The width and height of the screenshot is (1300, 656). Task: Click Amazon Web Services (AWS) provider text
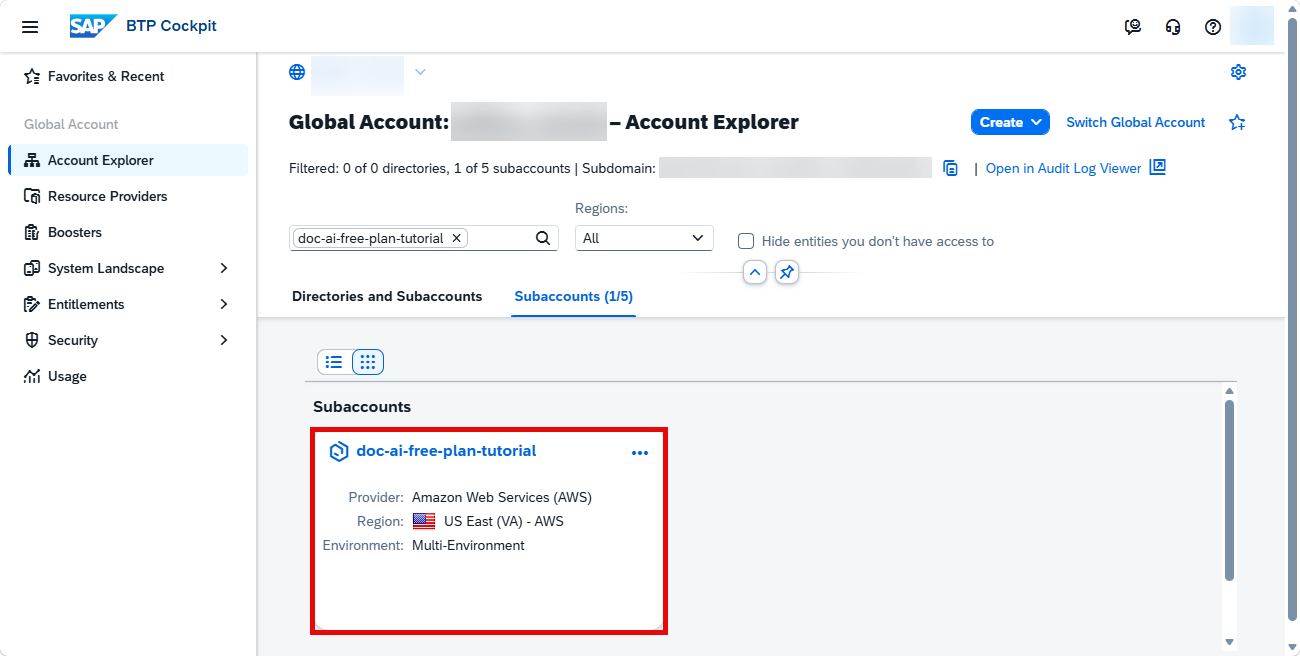[x=502, y=497]
